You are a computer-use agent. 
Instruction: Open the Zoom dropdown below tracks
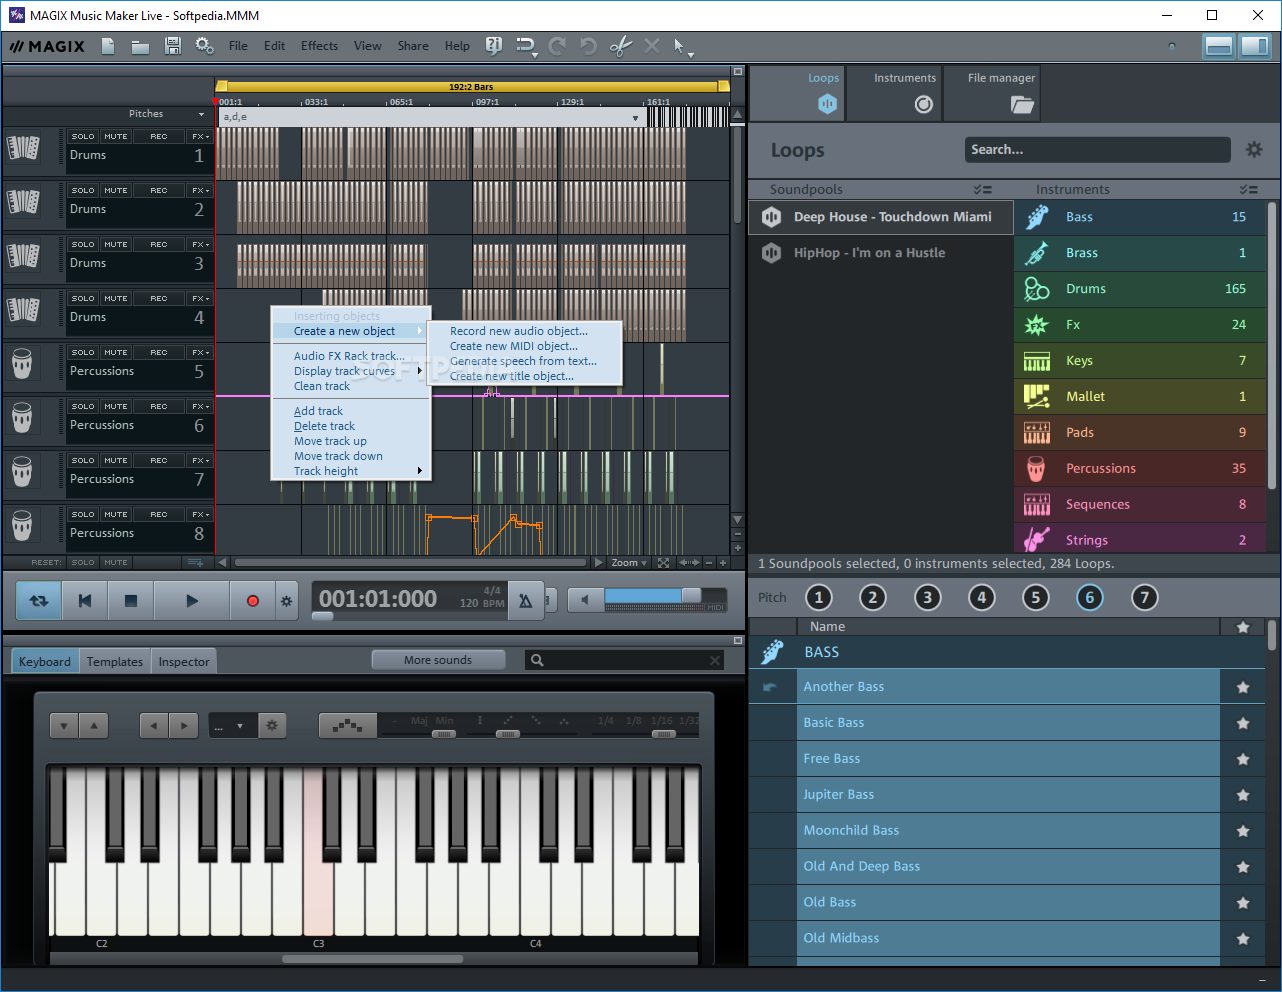click(630, 563)
